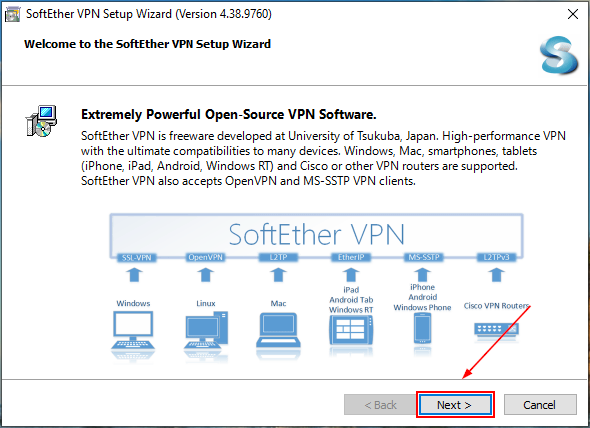Click the Linux tower computer icon

pos(206,331)
